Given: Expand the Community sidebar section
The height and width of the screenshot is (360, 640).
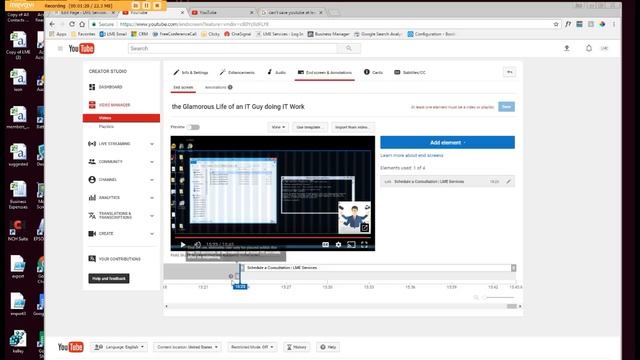Looking at the screenshot, I should pos(152,162).
